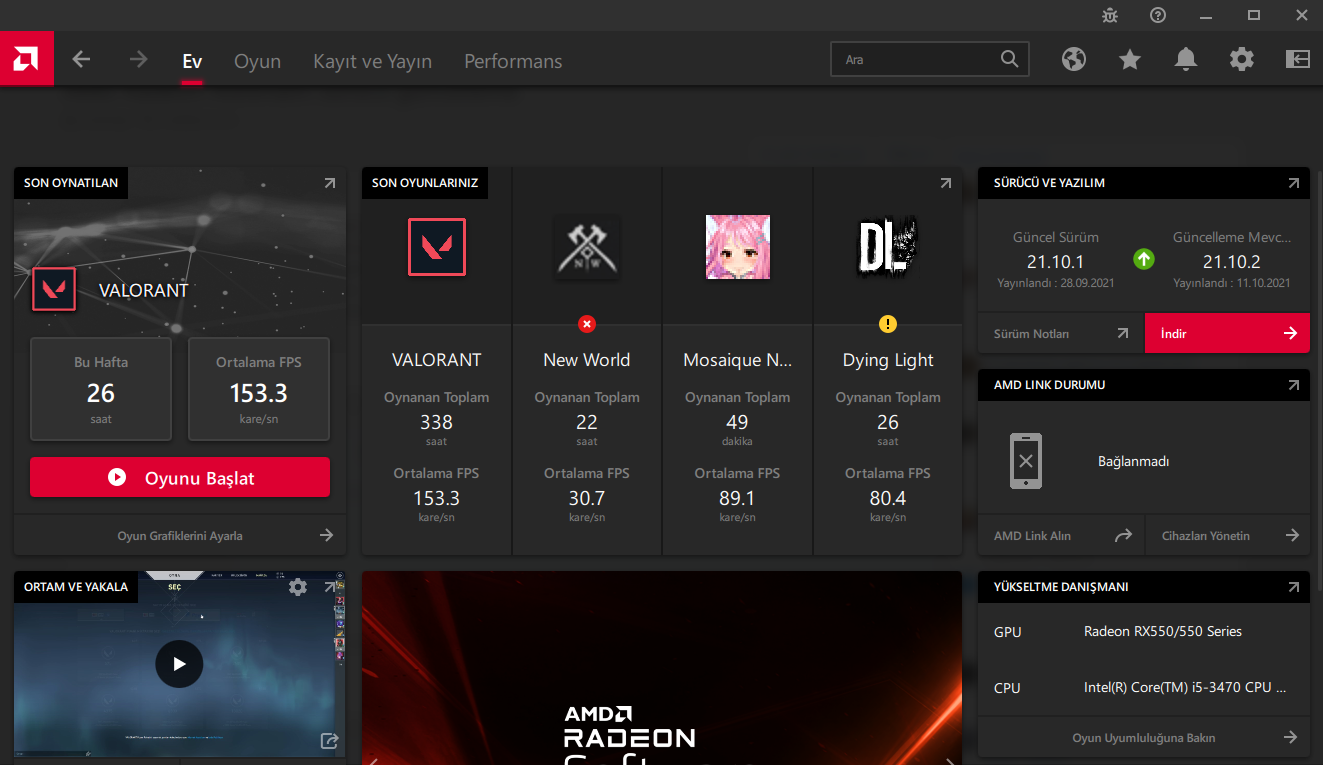This screenshot has width=1323, height=765.
Task: Click the New World game title
Action: (587, 360)
